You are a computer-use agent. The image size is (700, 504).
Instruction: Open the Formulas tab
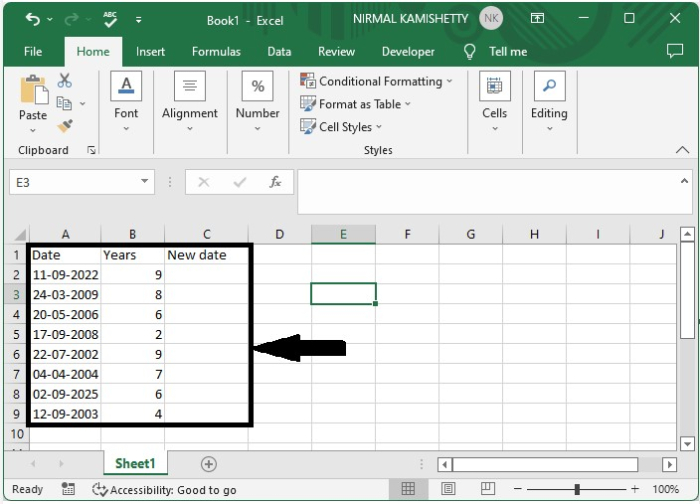(x=216, y=51)
